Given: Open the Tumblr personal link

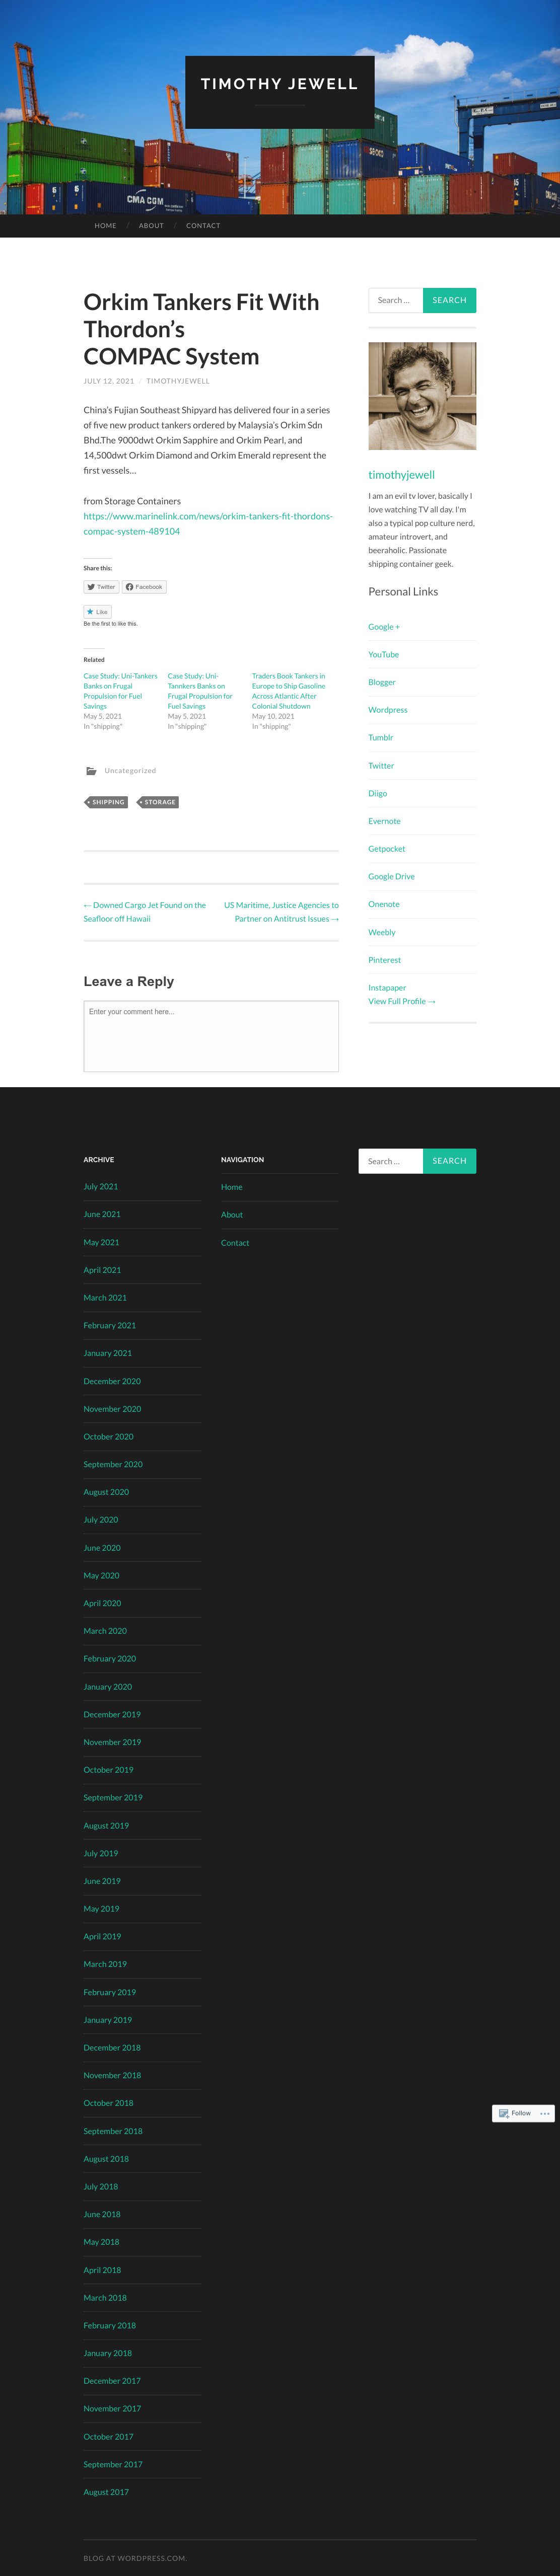Looking at the screenshot, I should (x=381, y=738).
